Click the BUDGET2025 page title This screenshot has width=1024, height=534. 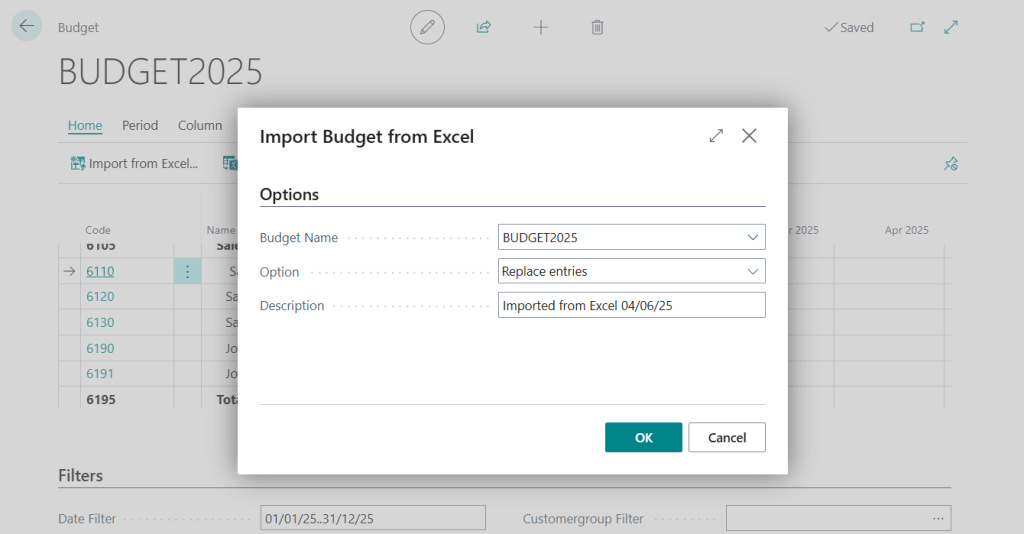[x=161, y=72]
